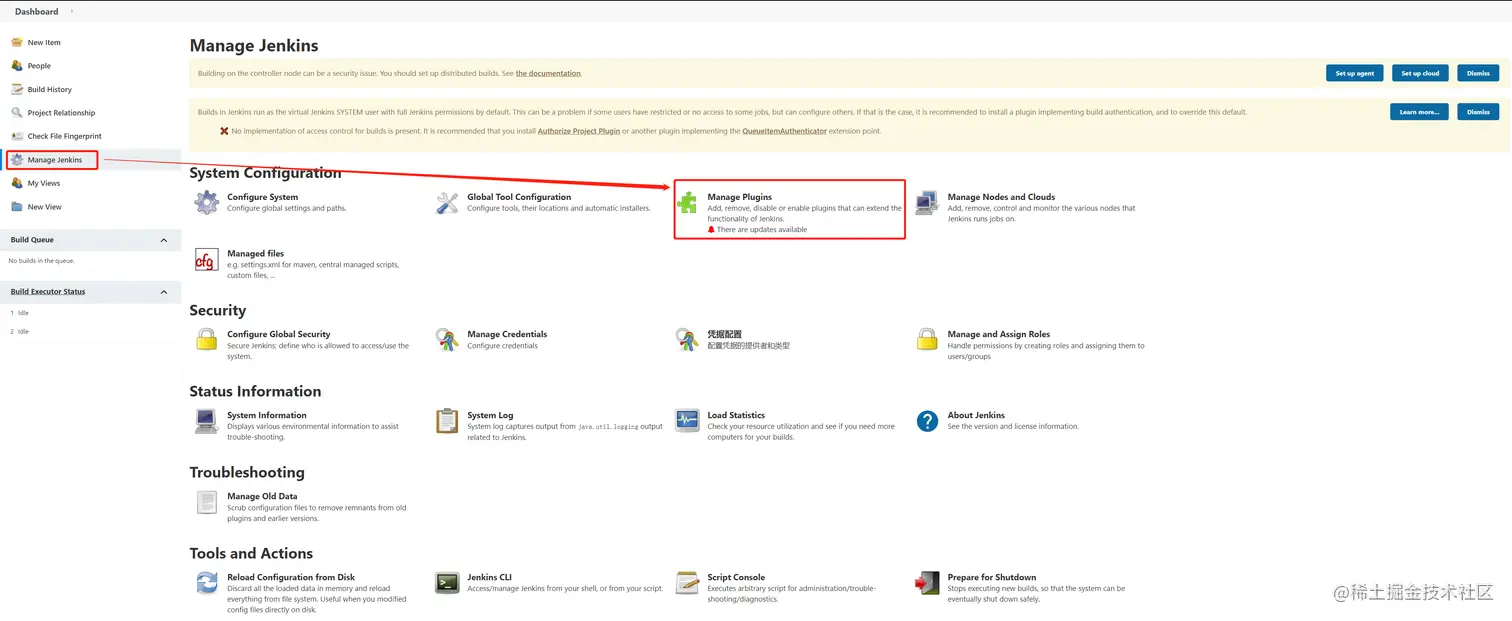Image resolution: width=1512 pixels, height=621 pixels.
Task: Click the Manage Old Data document icon
Action: tap(207, 502)
